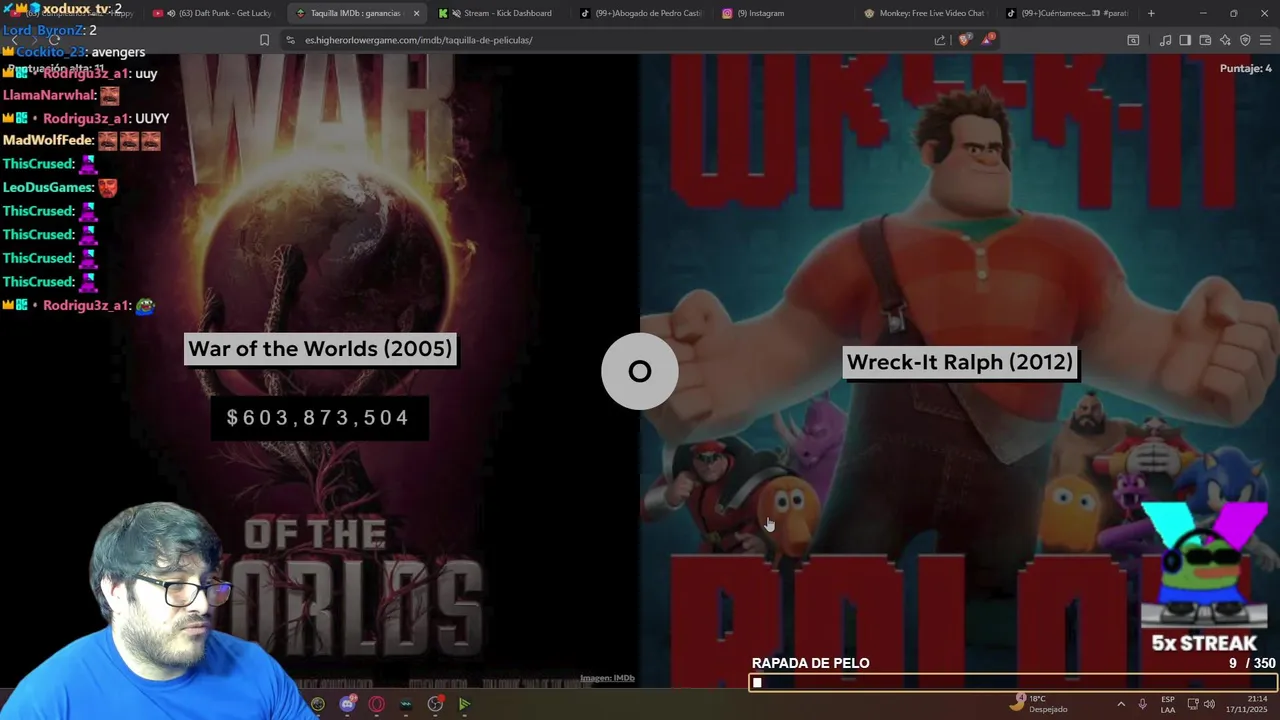The image size is (1280, 720).
Task: Mute the Daft Punk tab audio icon
Action: coord(171,13)
